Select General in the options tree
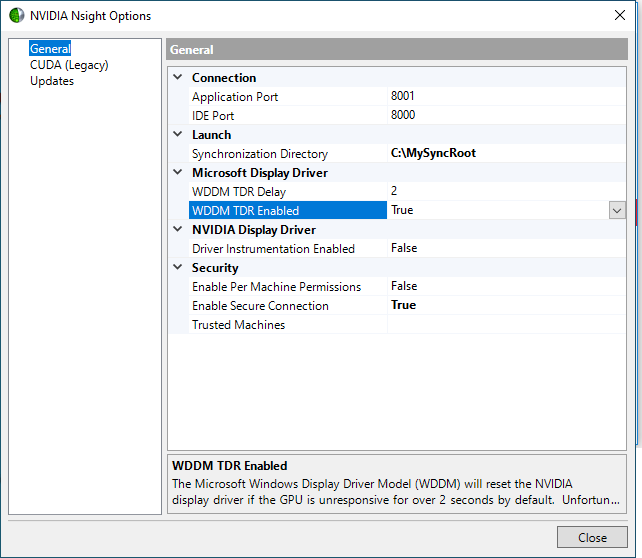642x558 pixels. (50, 49)
